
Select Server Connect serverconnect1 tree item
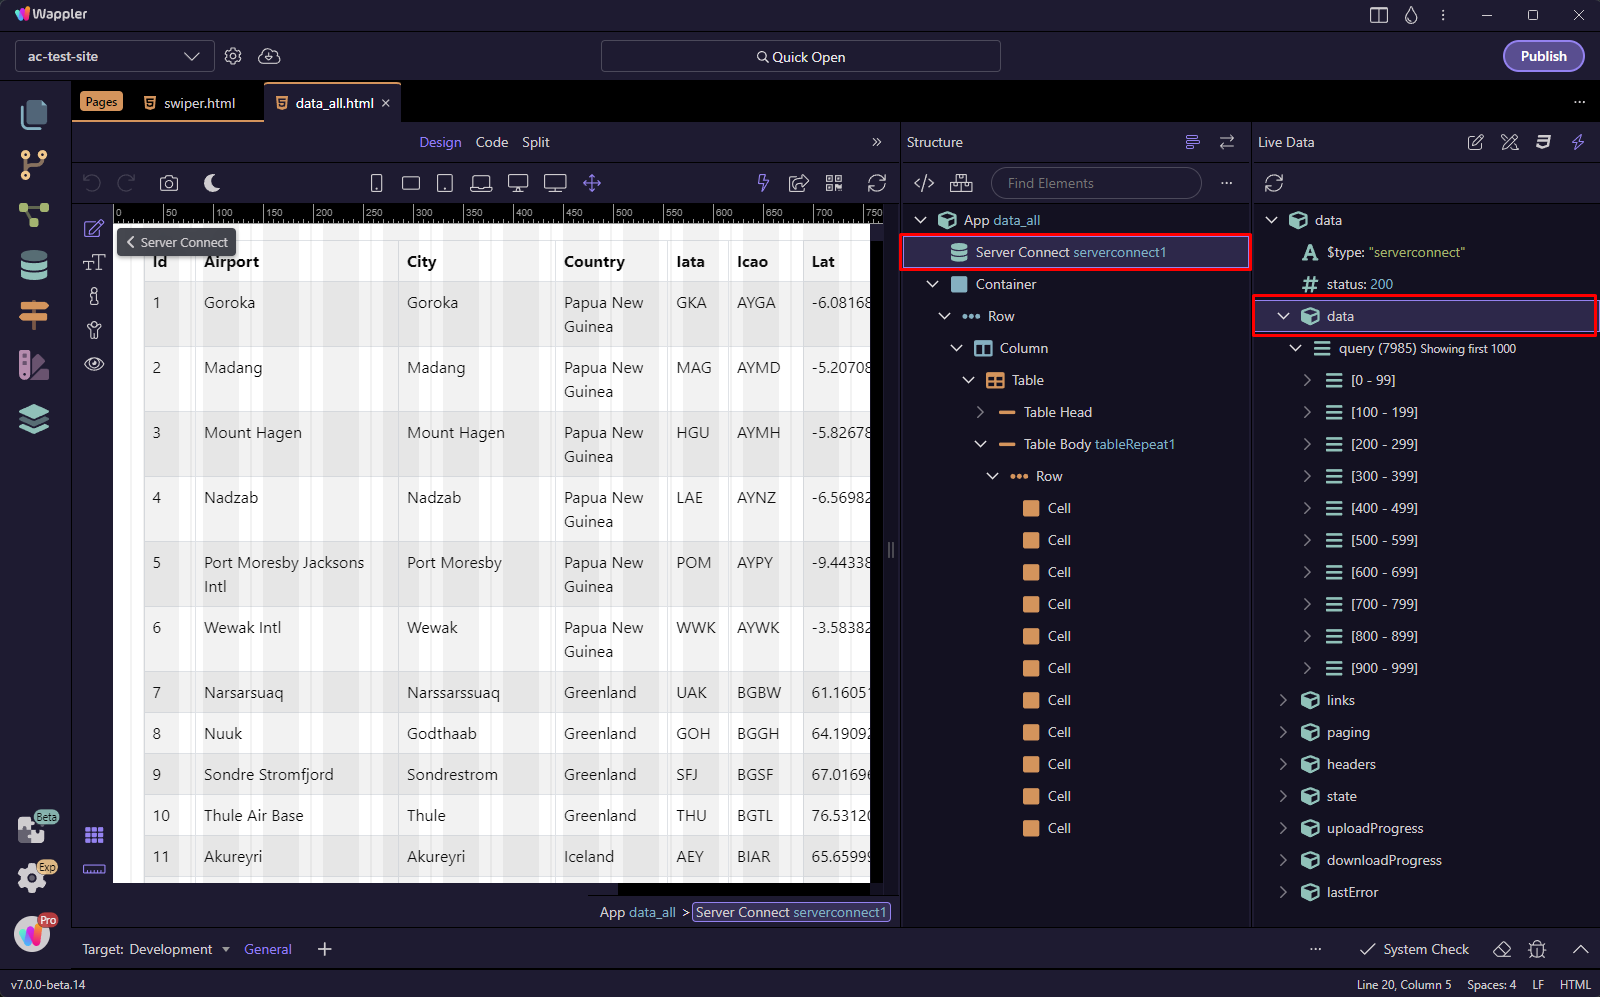1075,252
